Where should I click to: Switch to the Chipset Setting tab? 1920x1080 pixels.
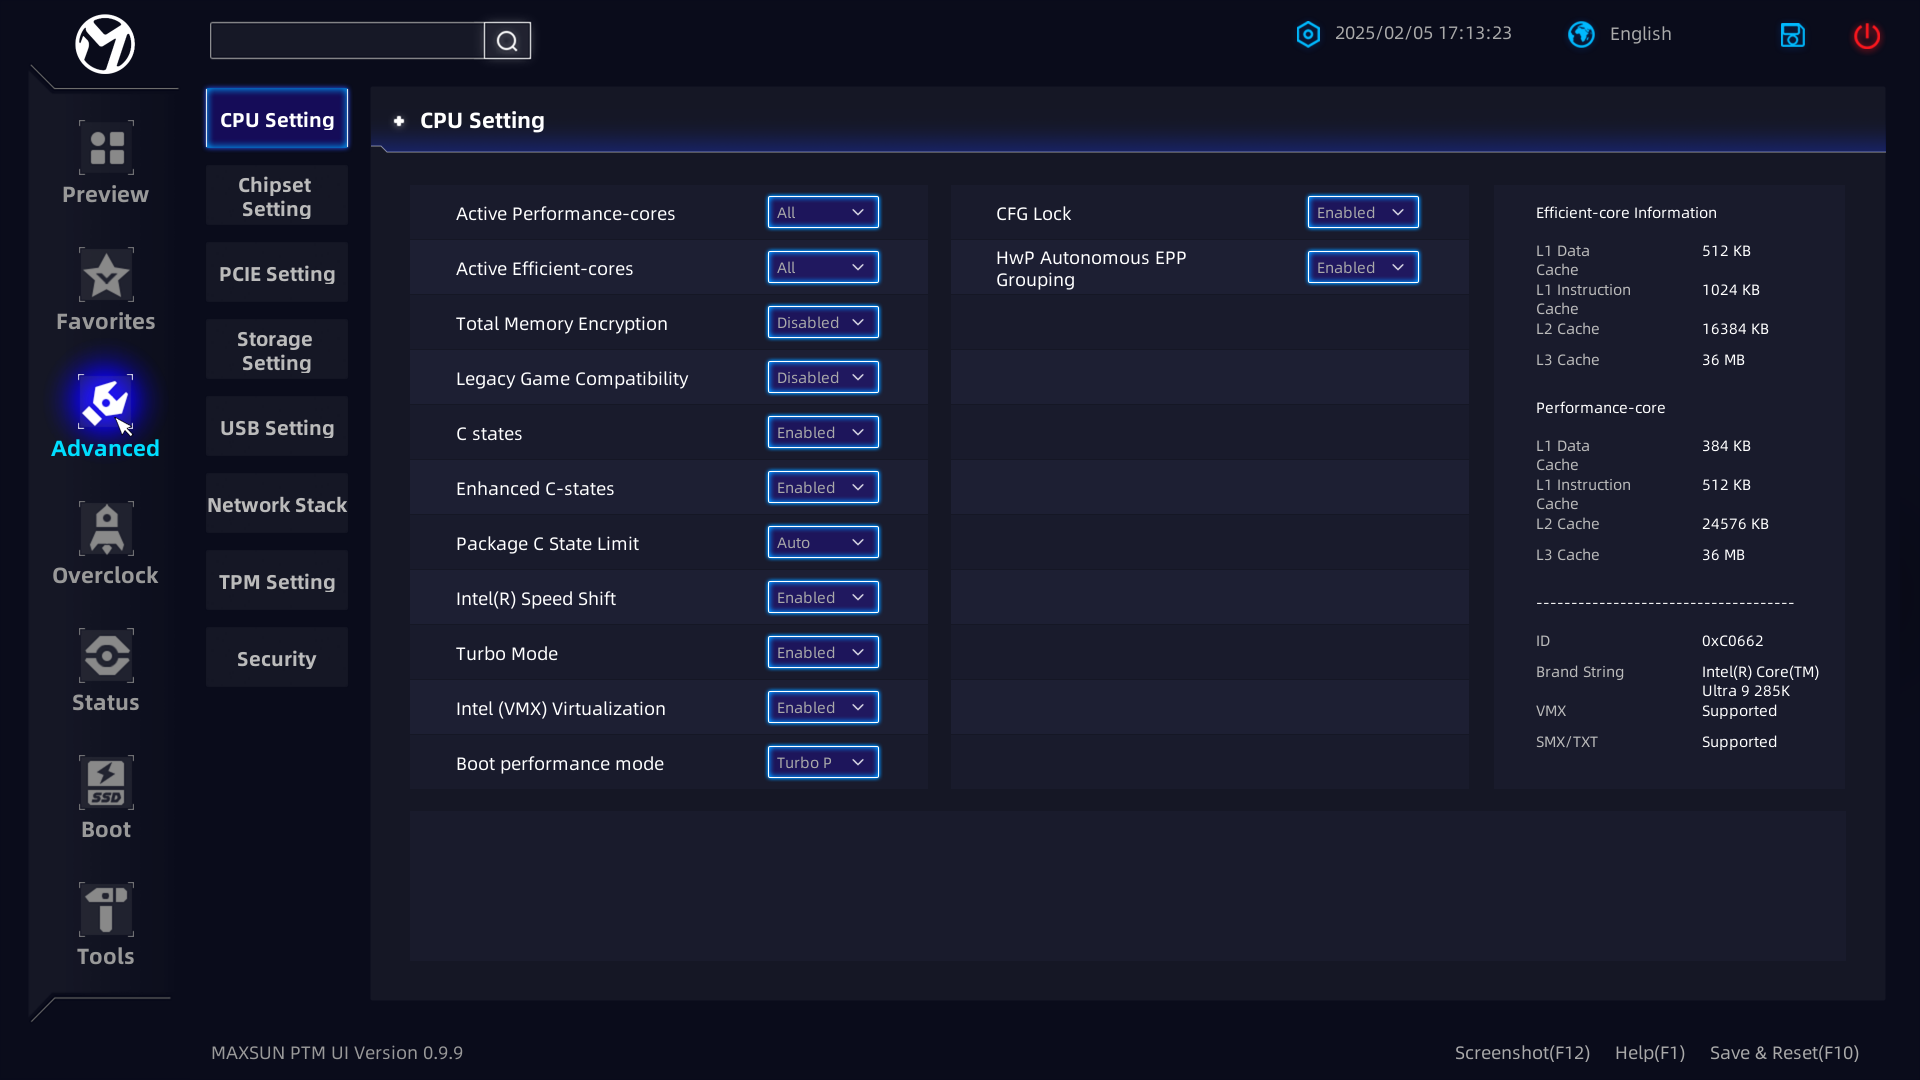coord(277,197)
